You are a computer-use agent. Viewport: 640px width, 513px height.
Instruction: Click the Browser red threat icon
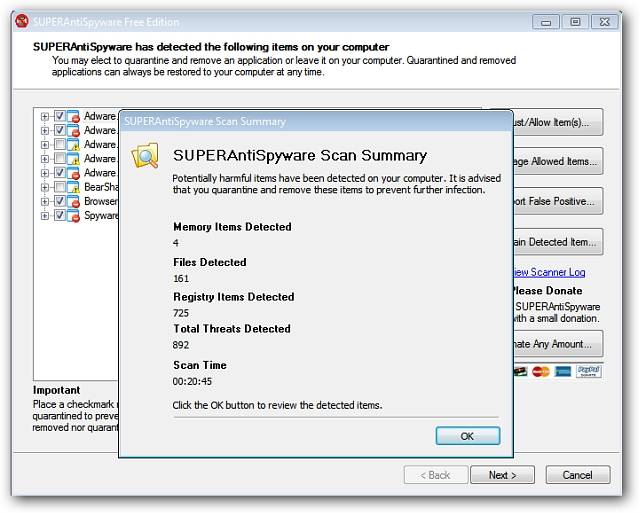(x=73, y=201)
